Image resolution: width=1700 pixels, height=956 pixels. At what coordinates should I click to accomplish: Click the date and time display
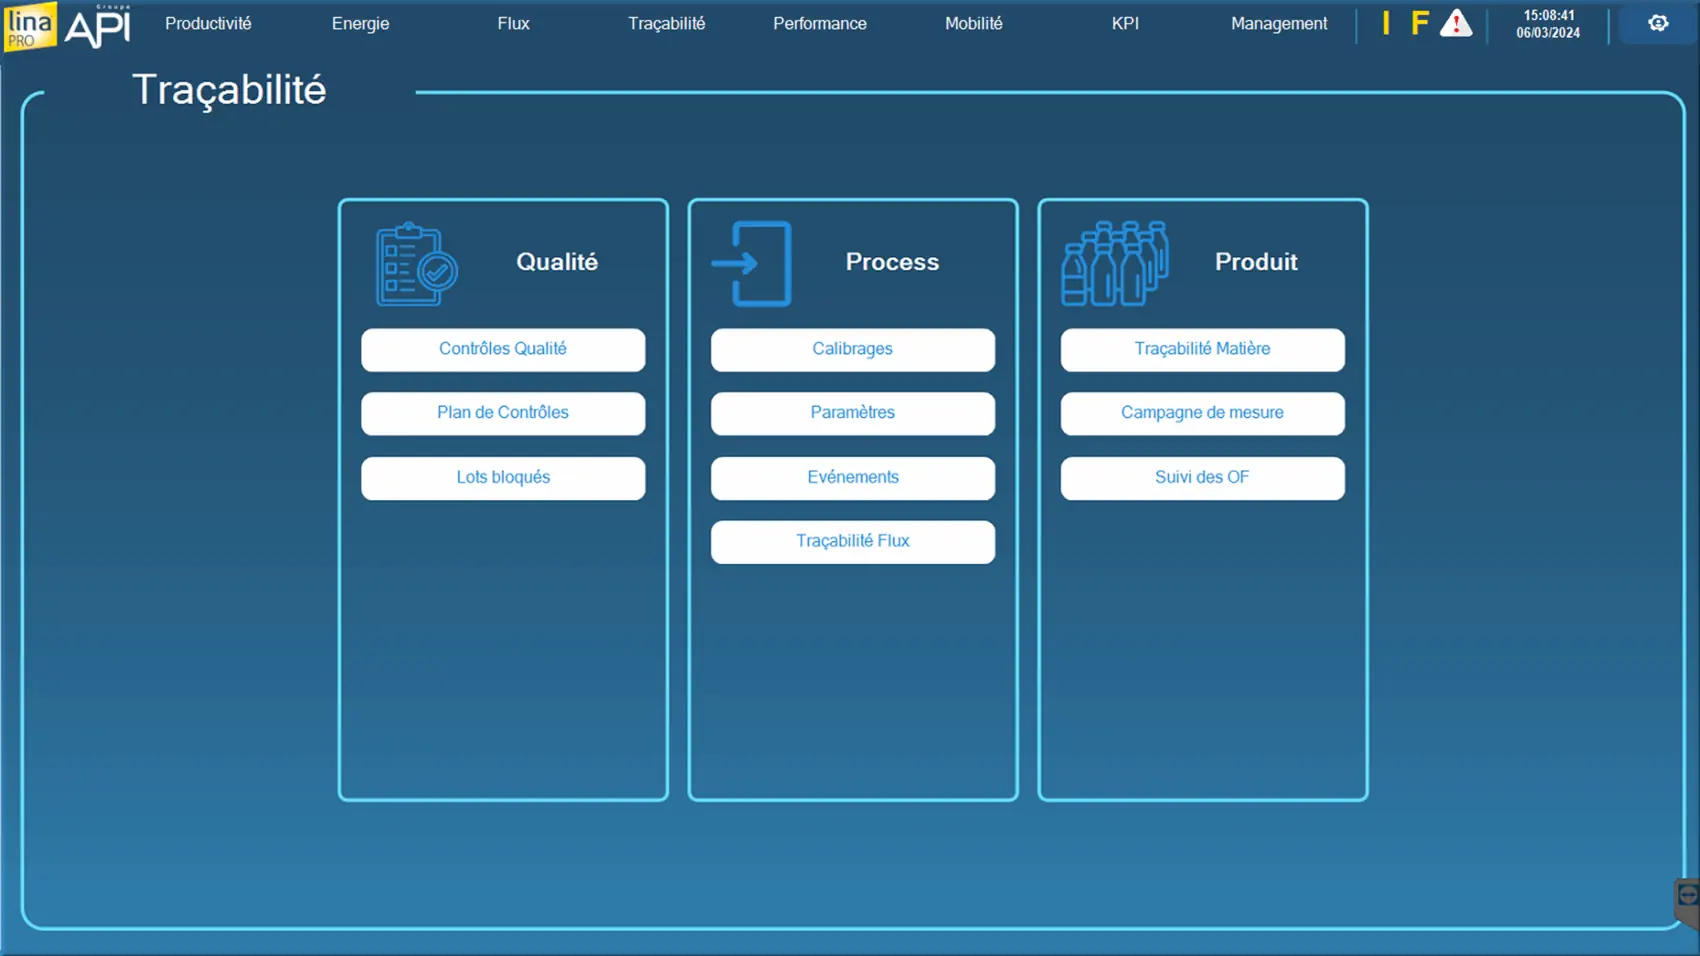click(1548, 24)
